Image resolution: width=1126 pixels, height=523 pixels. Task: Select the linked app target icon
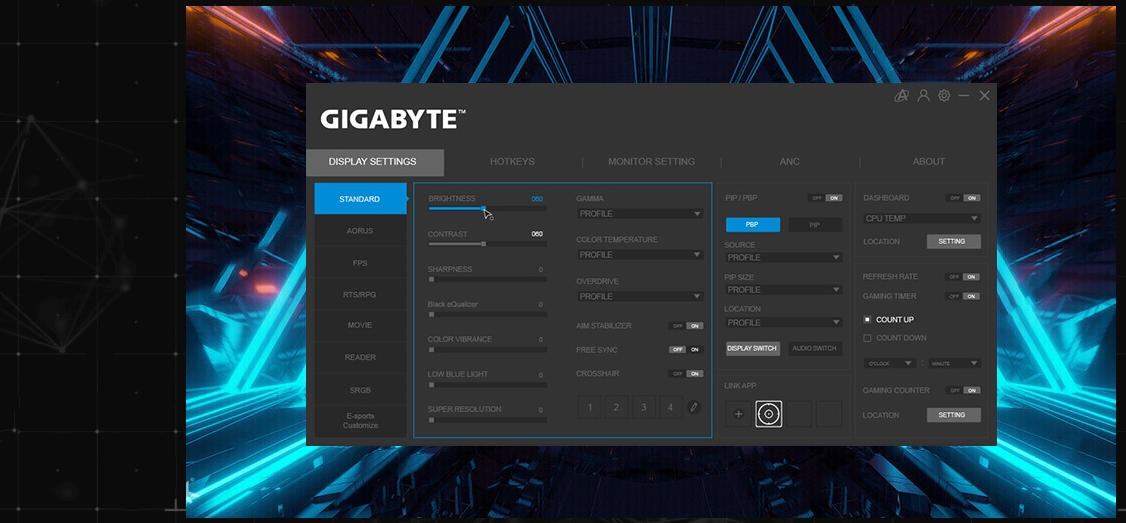[x=768, y=414]
